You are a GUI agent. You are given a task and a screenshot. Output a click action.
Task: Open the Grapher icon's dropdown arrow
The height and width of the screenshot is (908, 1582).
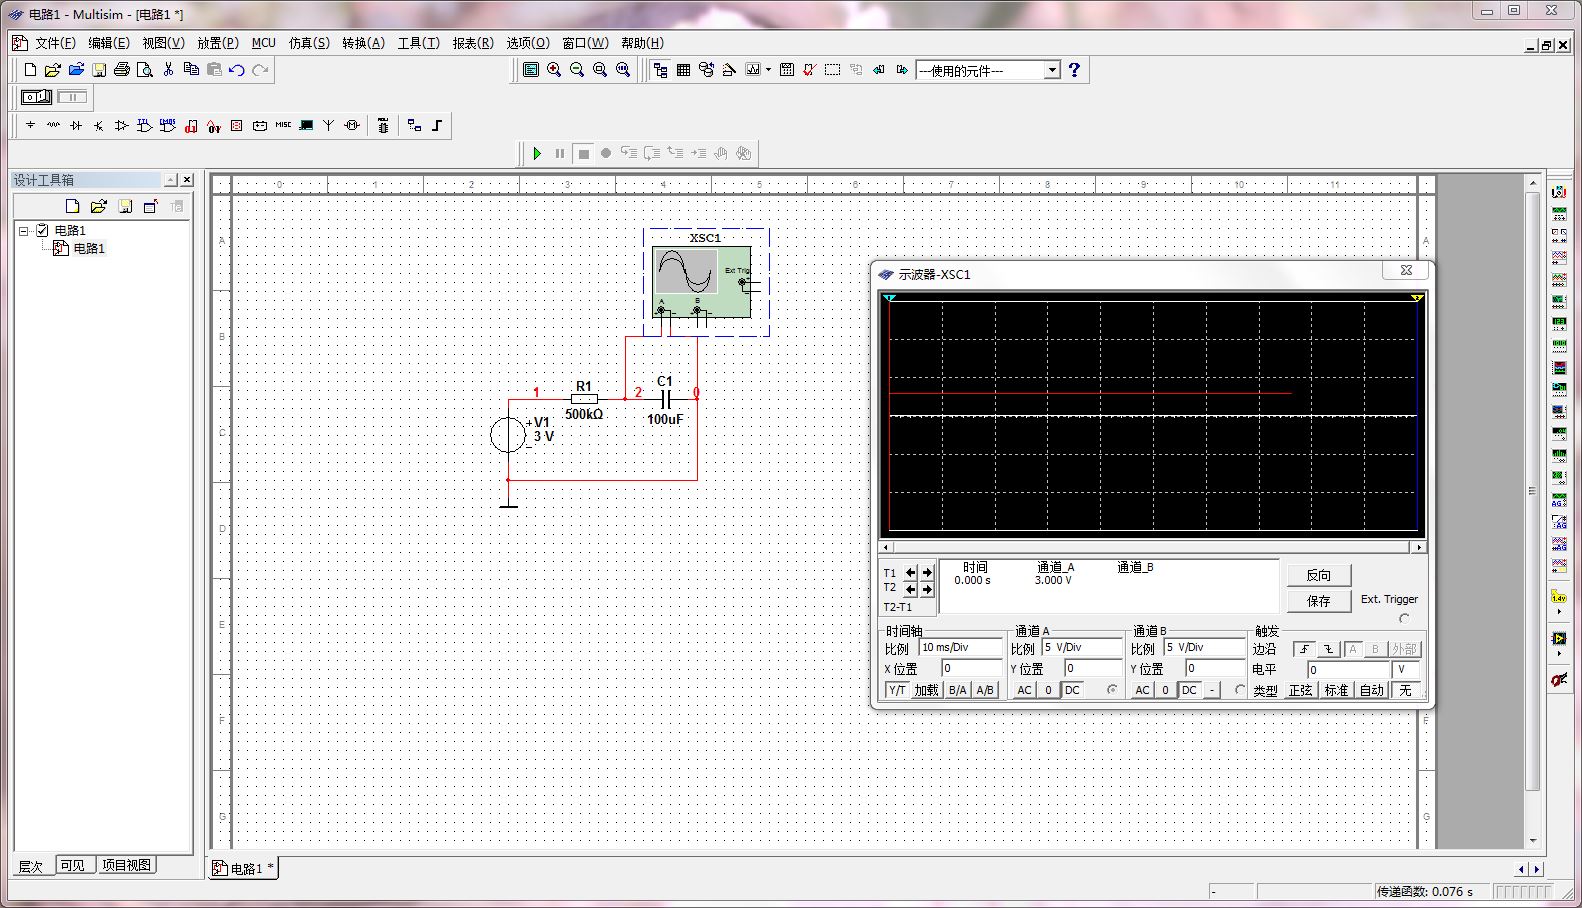768,70
